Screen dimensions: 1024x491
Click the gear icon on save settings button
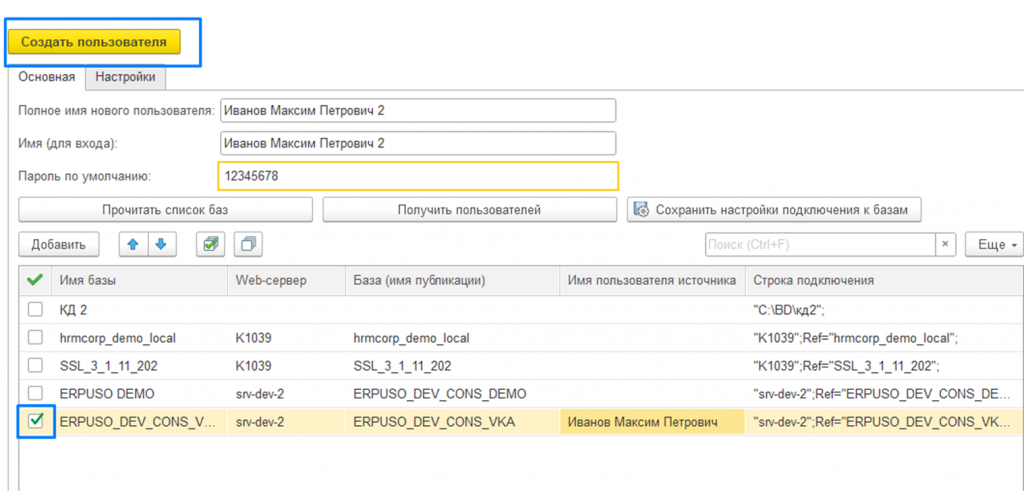[641, 210]
